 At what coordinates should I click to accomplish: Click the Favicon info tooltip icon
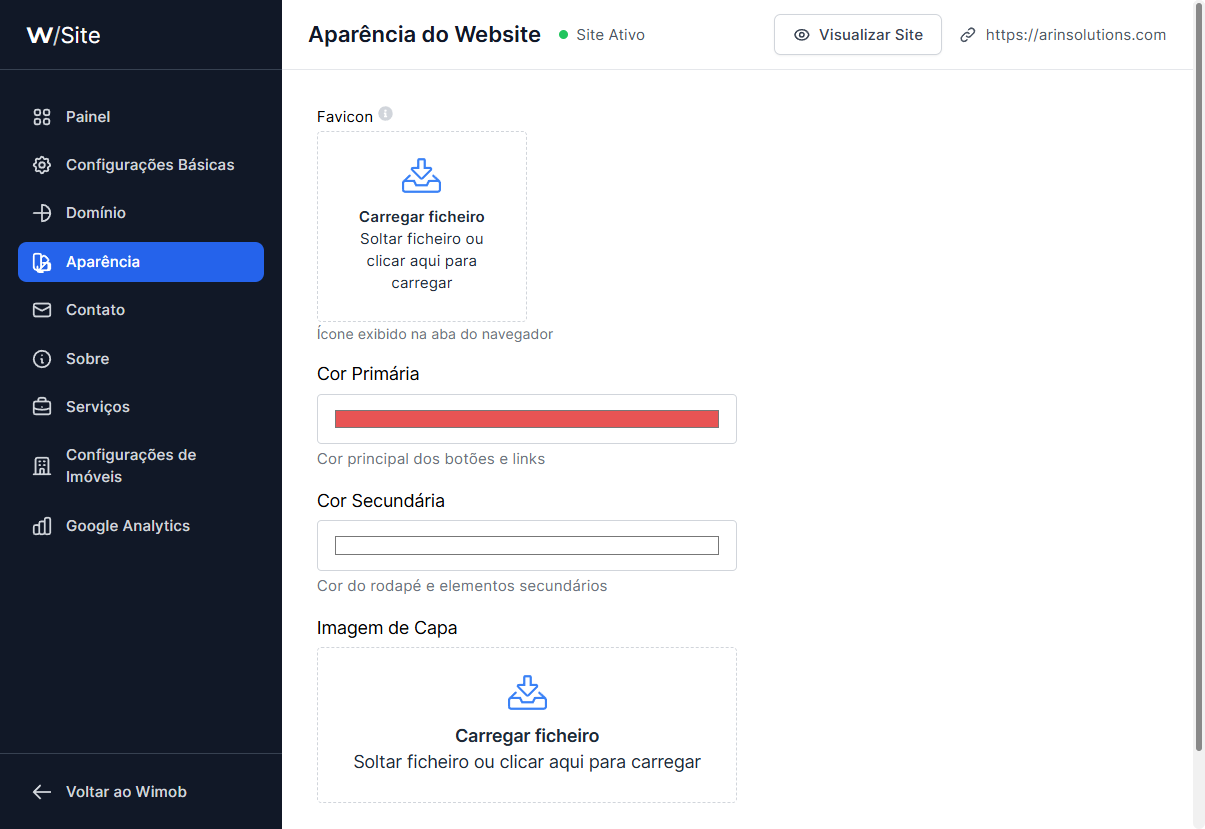pyautogui.click(x=385, y=114)
